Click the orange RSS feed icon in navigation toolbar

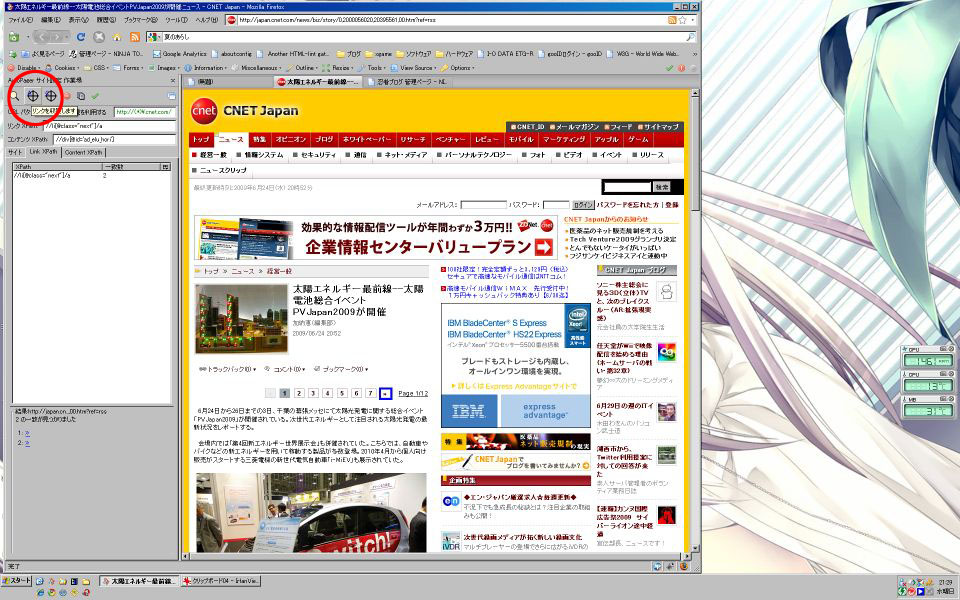(135, 37)
